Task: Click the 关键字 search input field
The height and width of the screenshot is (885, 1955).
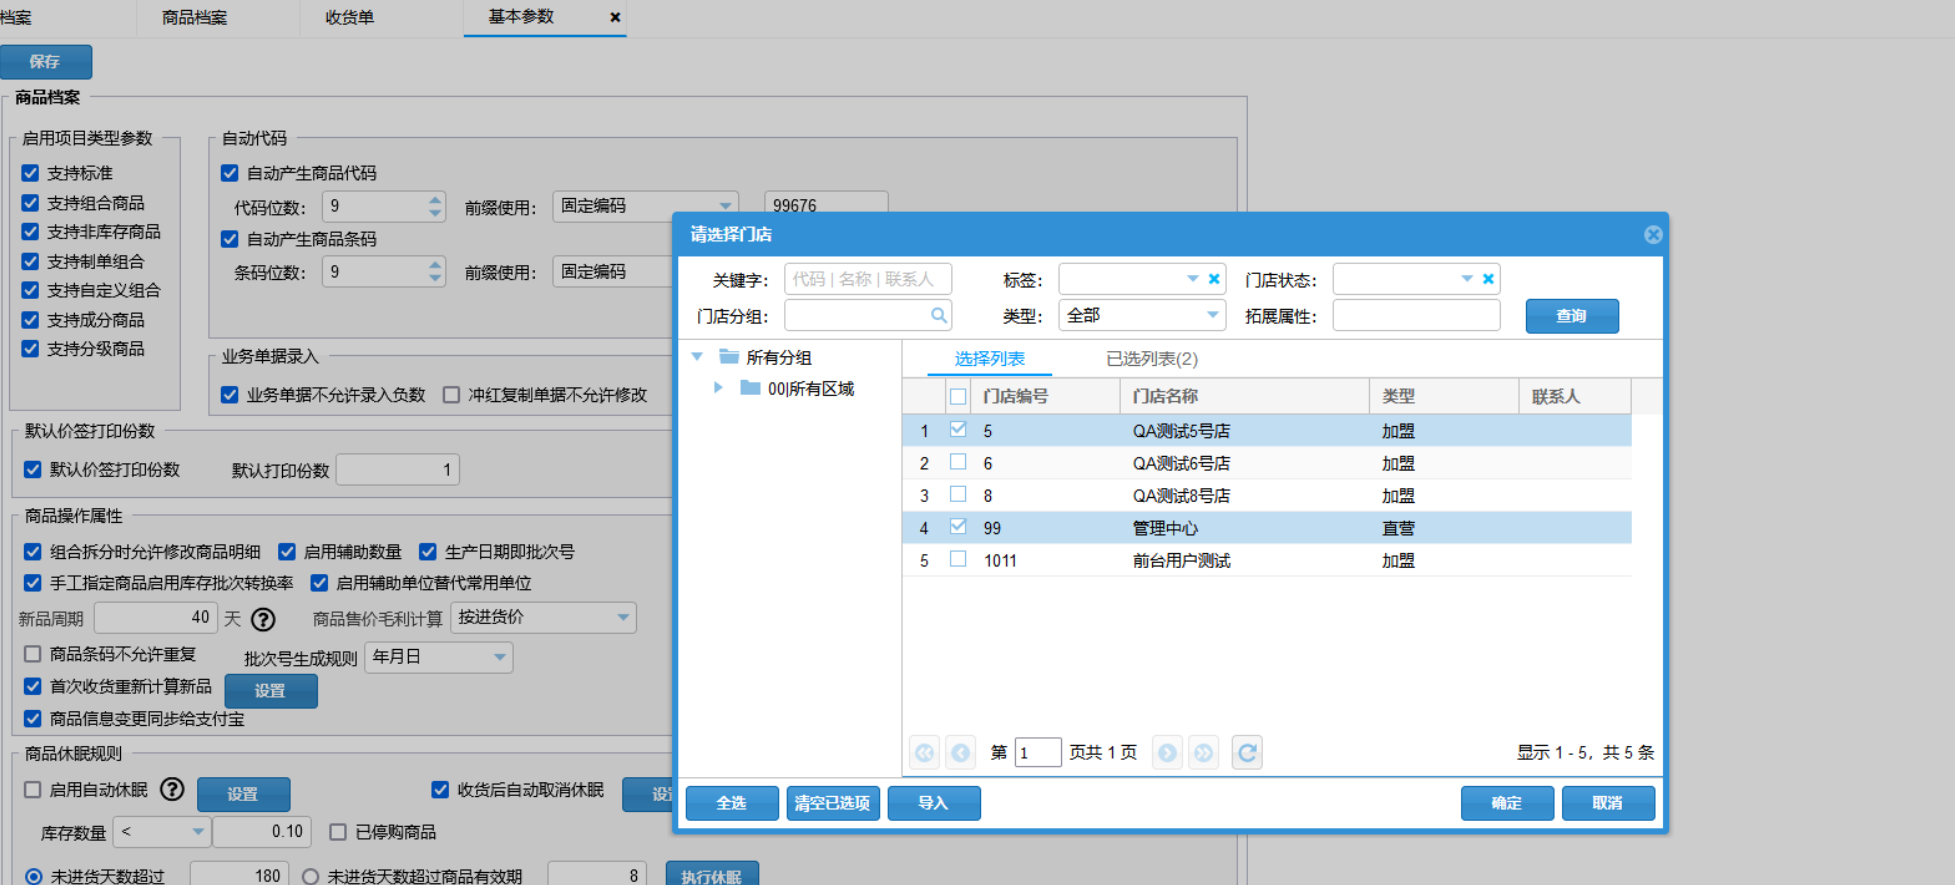Action: coord(866,279)
